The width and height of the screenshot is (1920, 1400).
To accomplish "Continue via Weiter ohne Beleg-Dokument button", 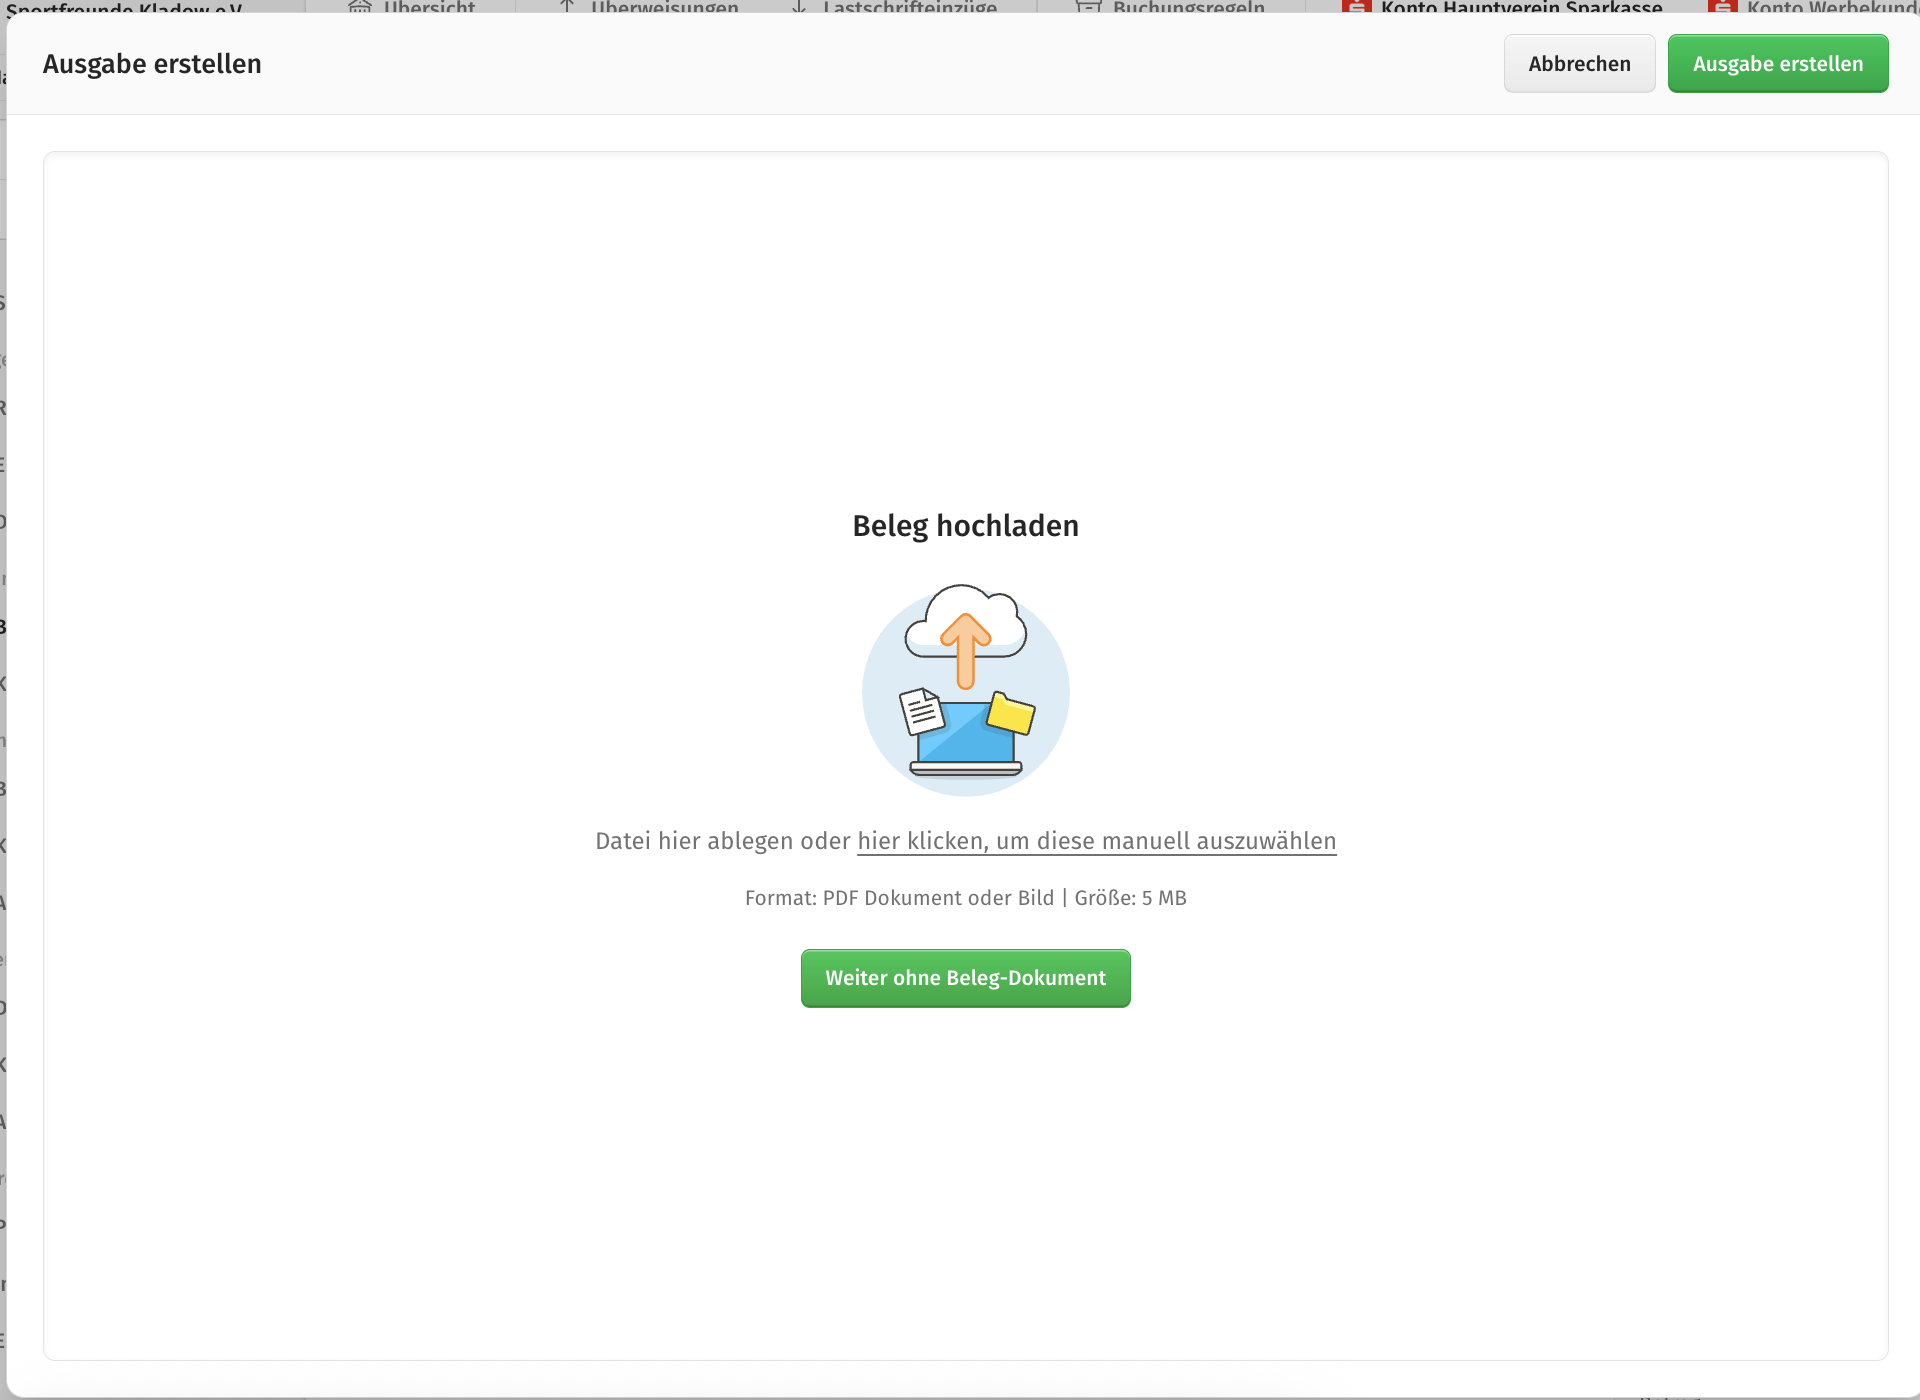I will (x=965, y=978).
